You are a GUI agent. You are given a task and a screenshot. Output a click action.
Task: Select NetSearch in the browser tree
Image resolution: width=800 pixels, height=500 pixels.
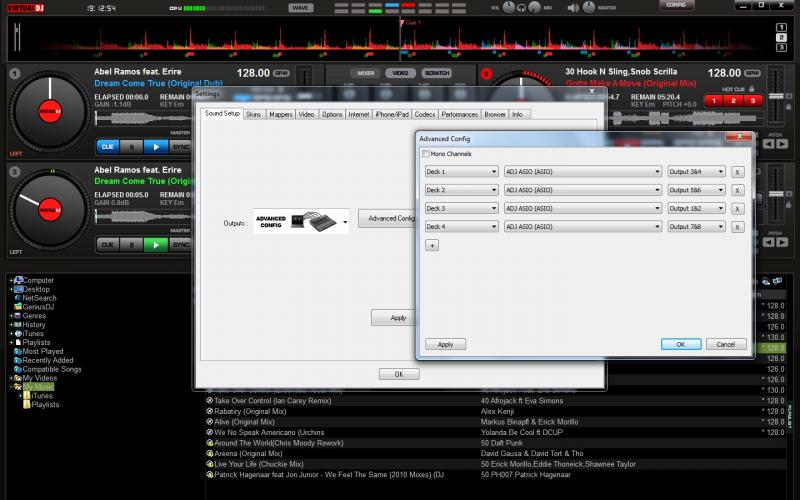click(x=39, y=298)
